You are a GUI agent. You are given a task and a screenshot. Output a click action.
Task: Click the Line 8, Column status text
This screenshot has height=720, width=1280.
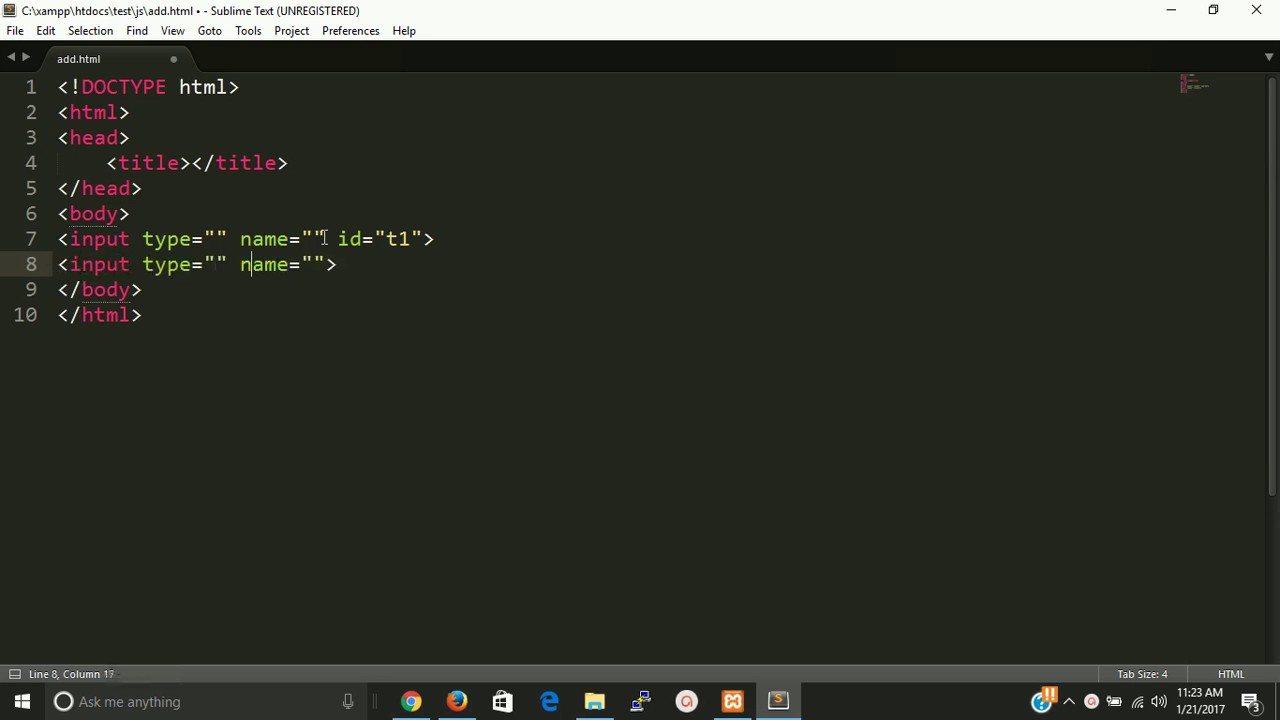tap(71, 674)
